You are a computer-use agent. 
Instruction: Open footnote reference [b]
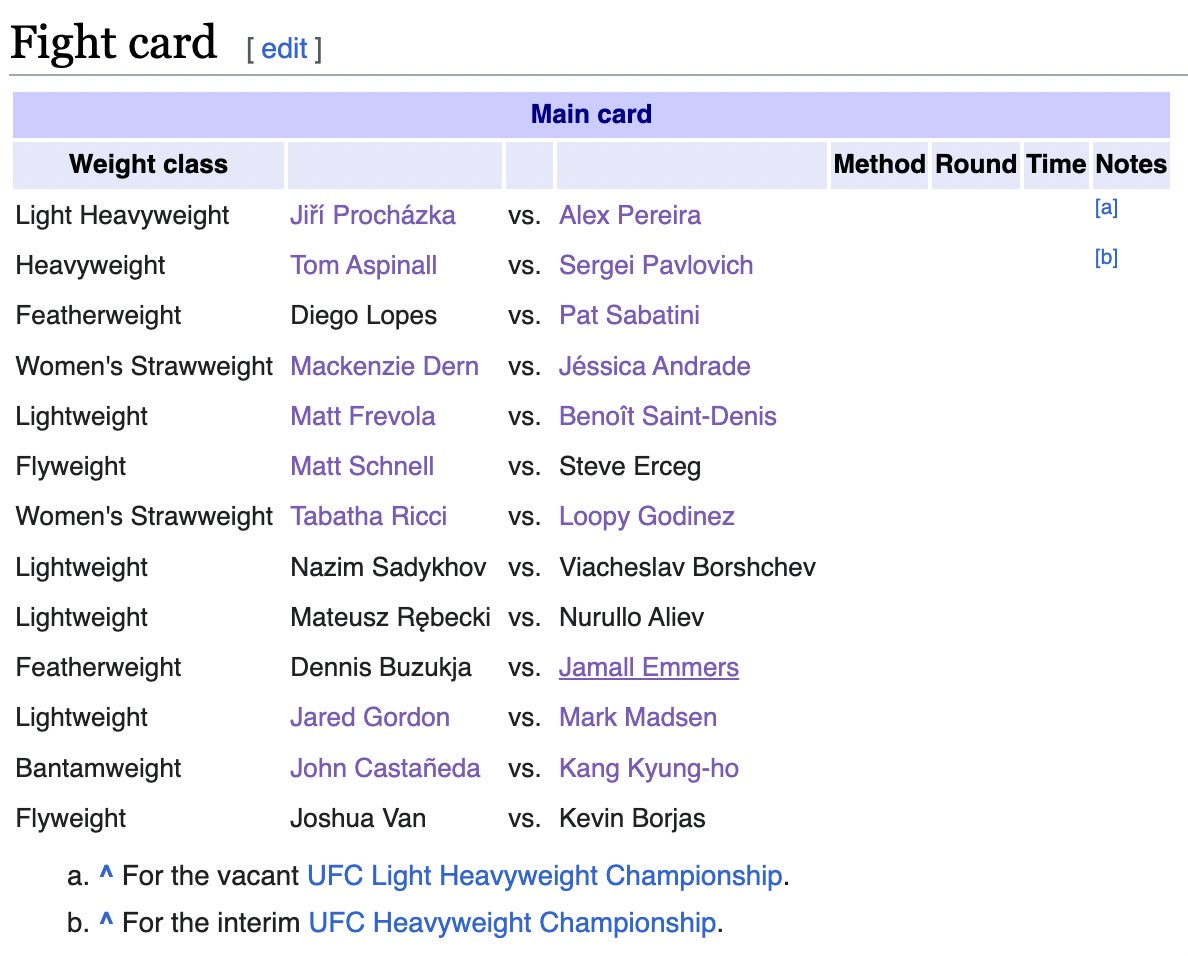click(1106, 258)
